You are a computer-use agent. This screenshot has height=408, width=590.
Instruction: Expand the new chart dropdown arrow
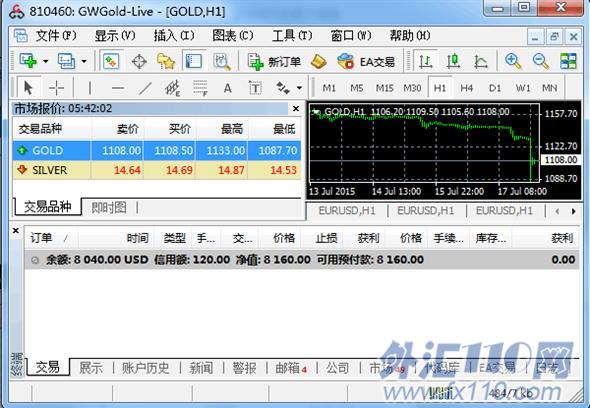click(x=46, y=61)
